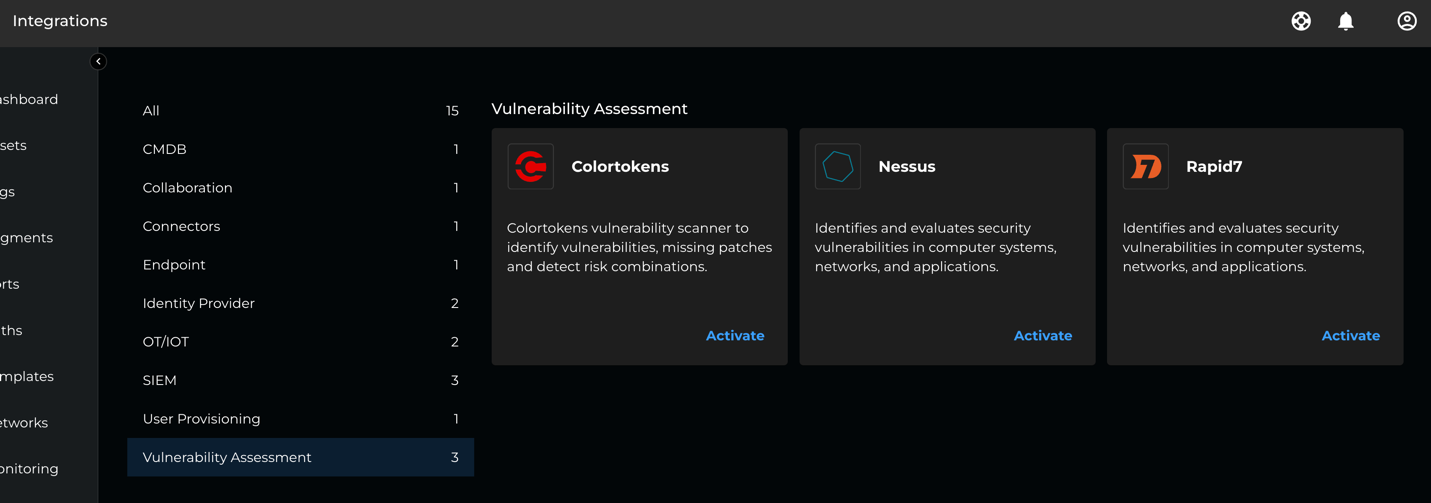Open the user profile icon

(x=1406, y=21)
